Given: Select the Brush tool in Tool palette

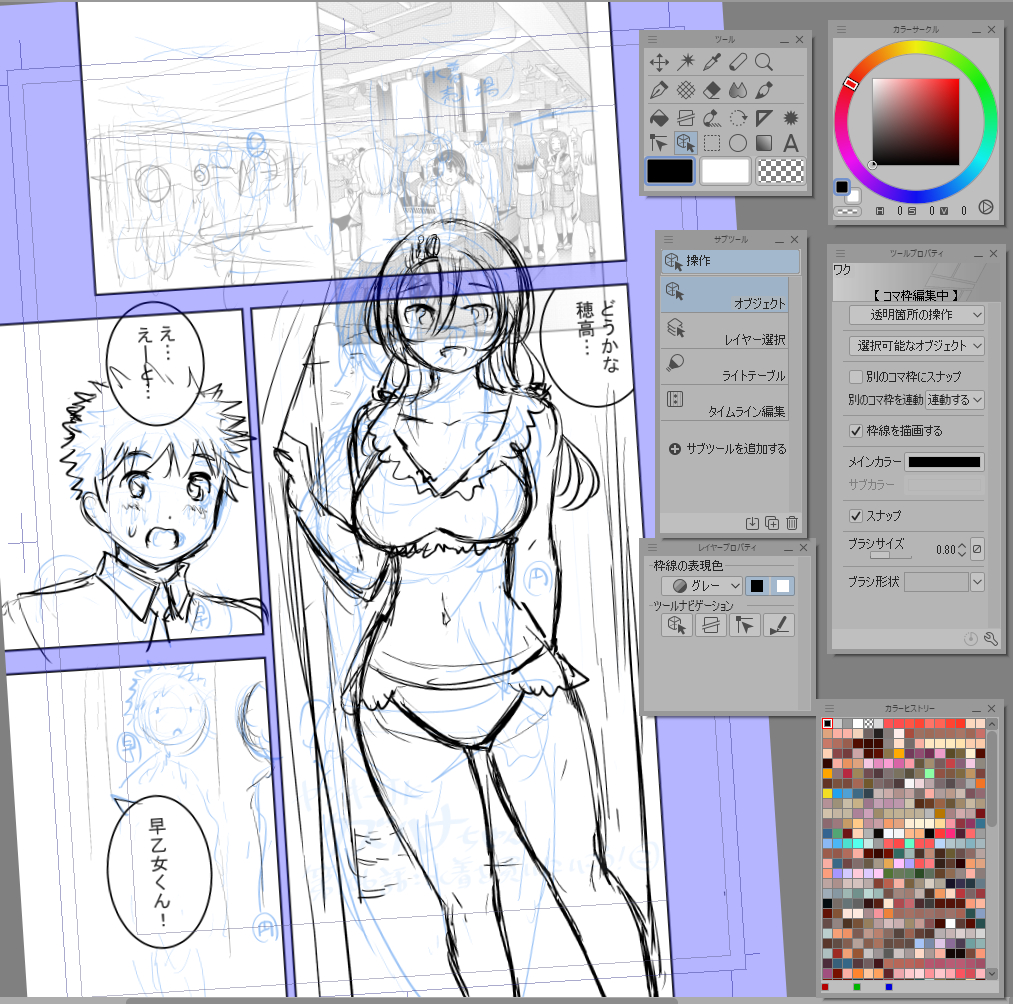Looking at the screenshot, I should 764,90.
